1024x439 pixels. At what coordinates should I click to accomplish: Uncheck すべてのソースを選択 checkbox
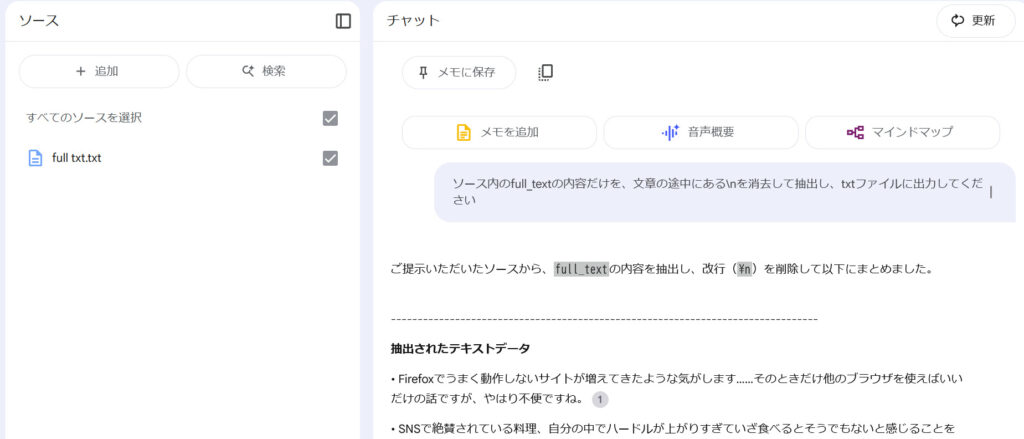[330, 118]
